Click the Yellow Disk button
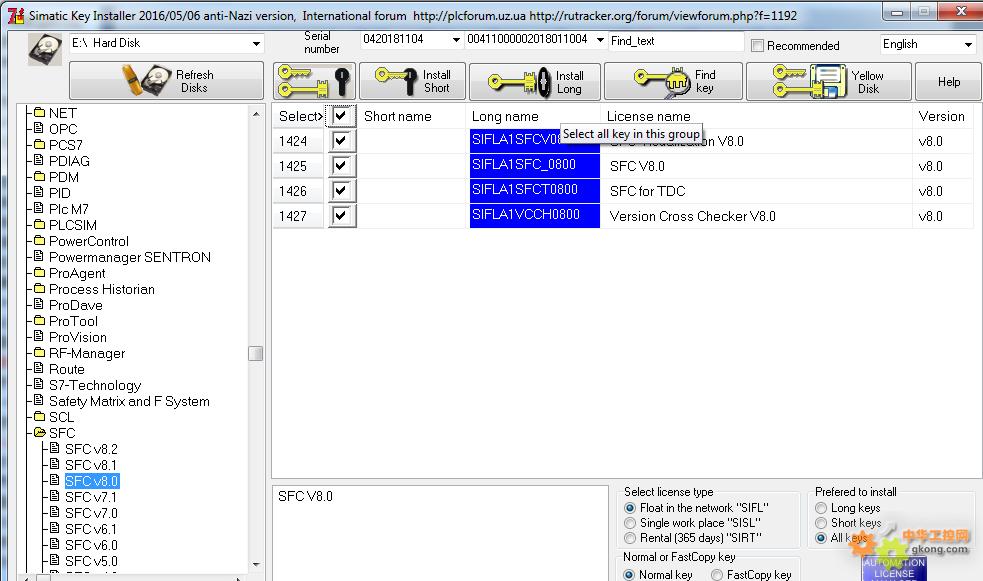The image size is (983, 581). click(828, 81)
